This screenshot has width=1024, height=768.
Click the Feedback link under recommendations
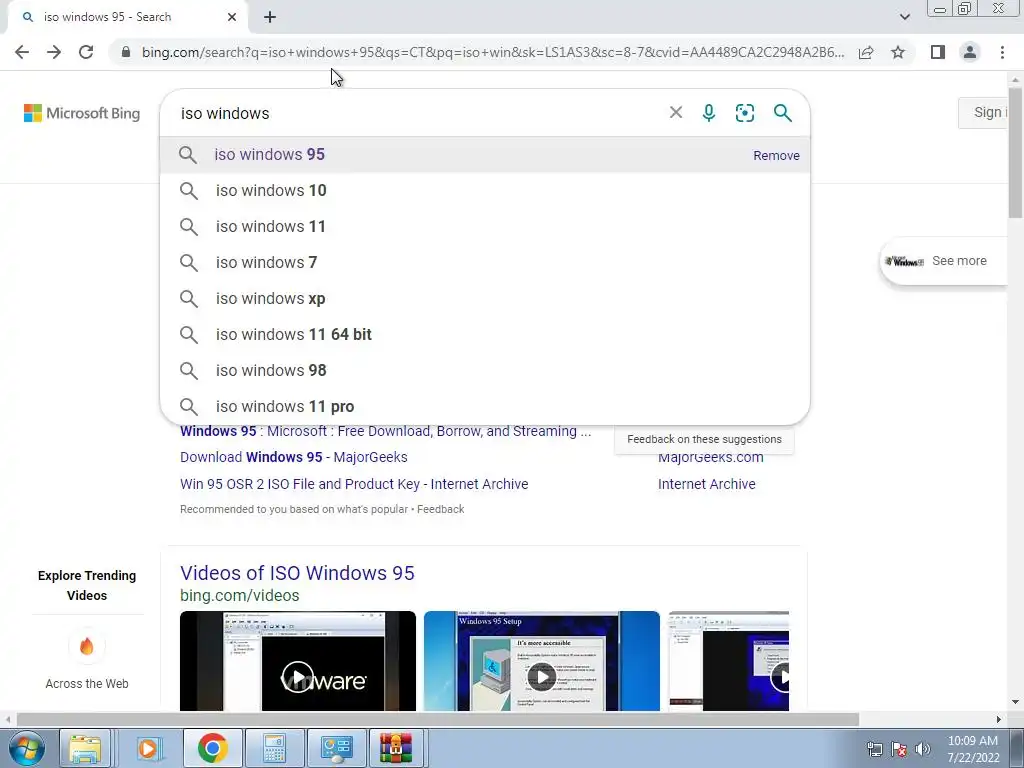tap(441, 509)
